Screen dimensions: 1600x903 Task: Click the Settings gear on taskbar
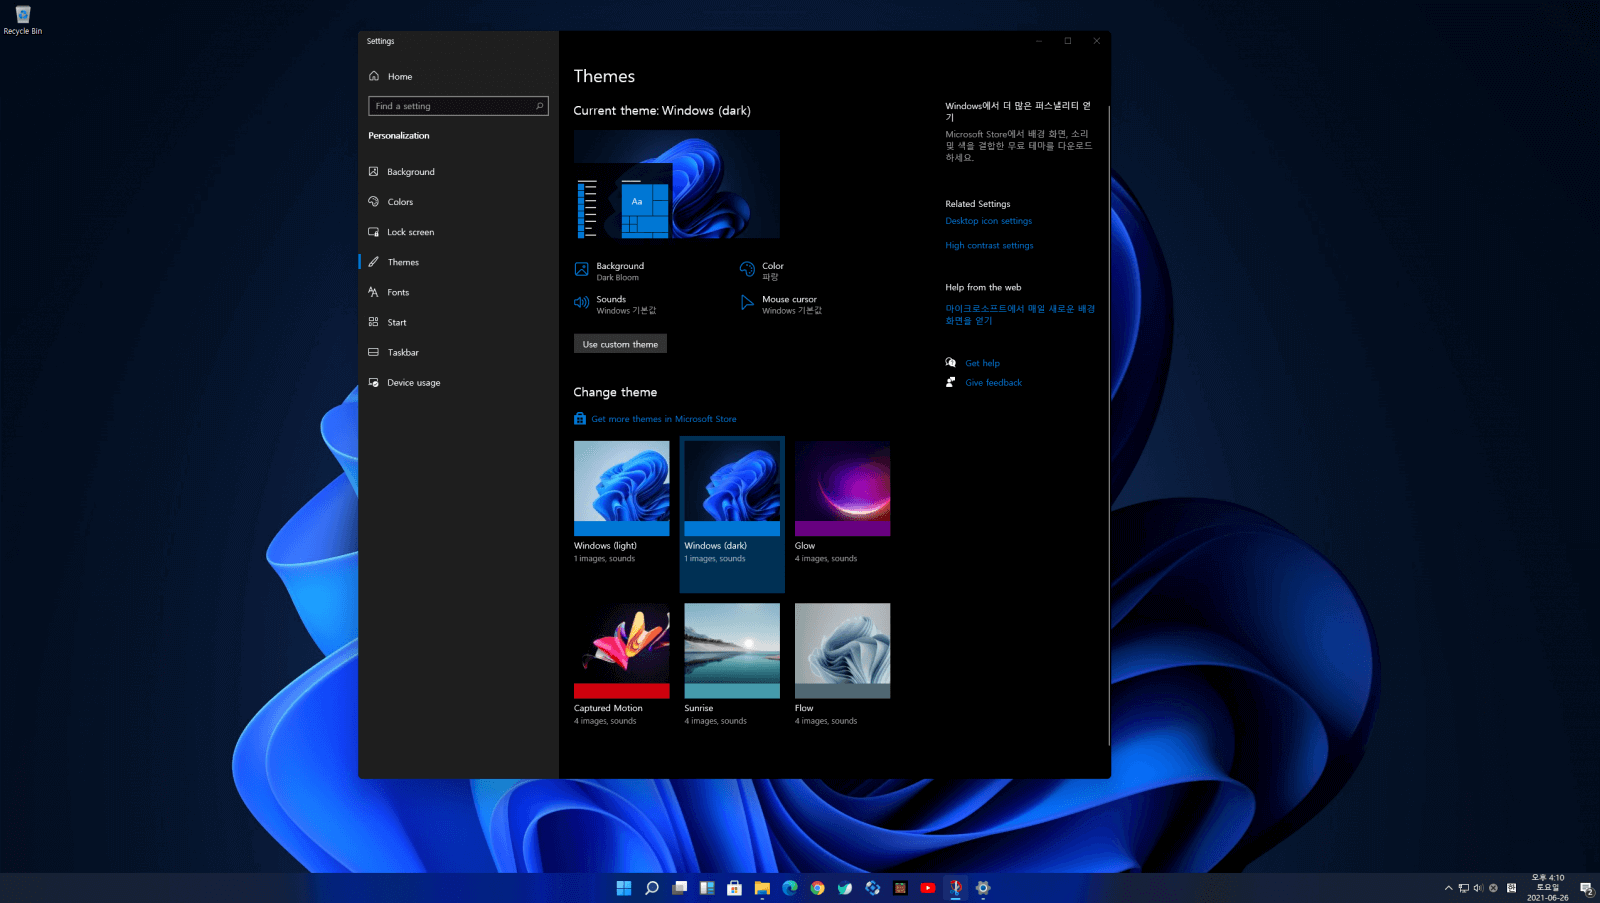[x=983, y=888]
